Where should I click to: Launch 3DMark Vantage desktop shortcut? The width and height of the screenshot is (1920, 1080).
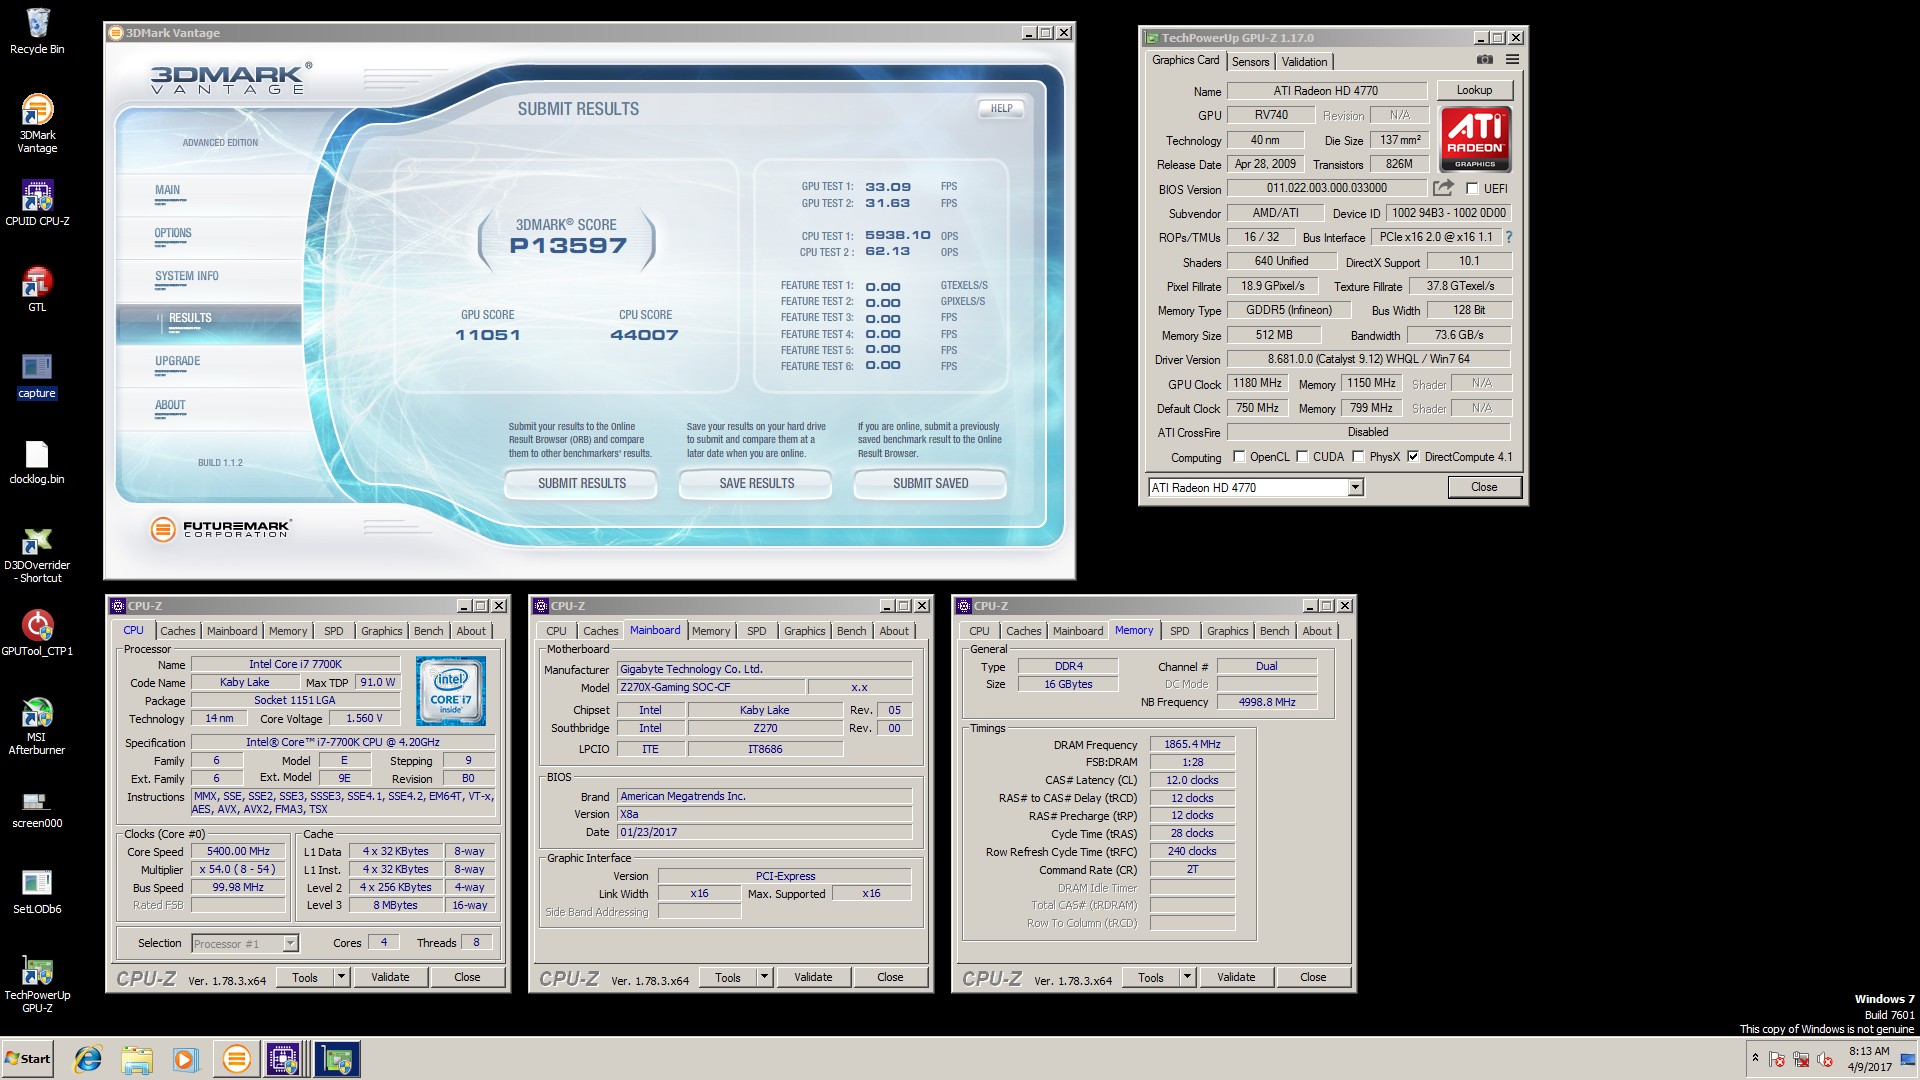tap(37, 123)
